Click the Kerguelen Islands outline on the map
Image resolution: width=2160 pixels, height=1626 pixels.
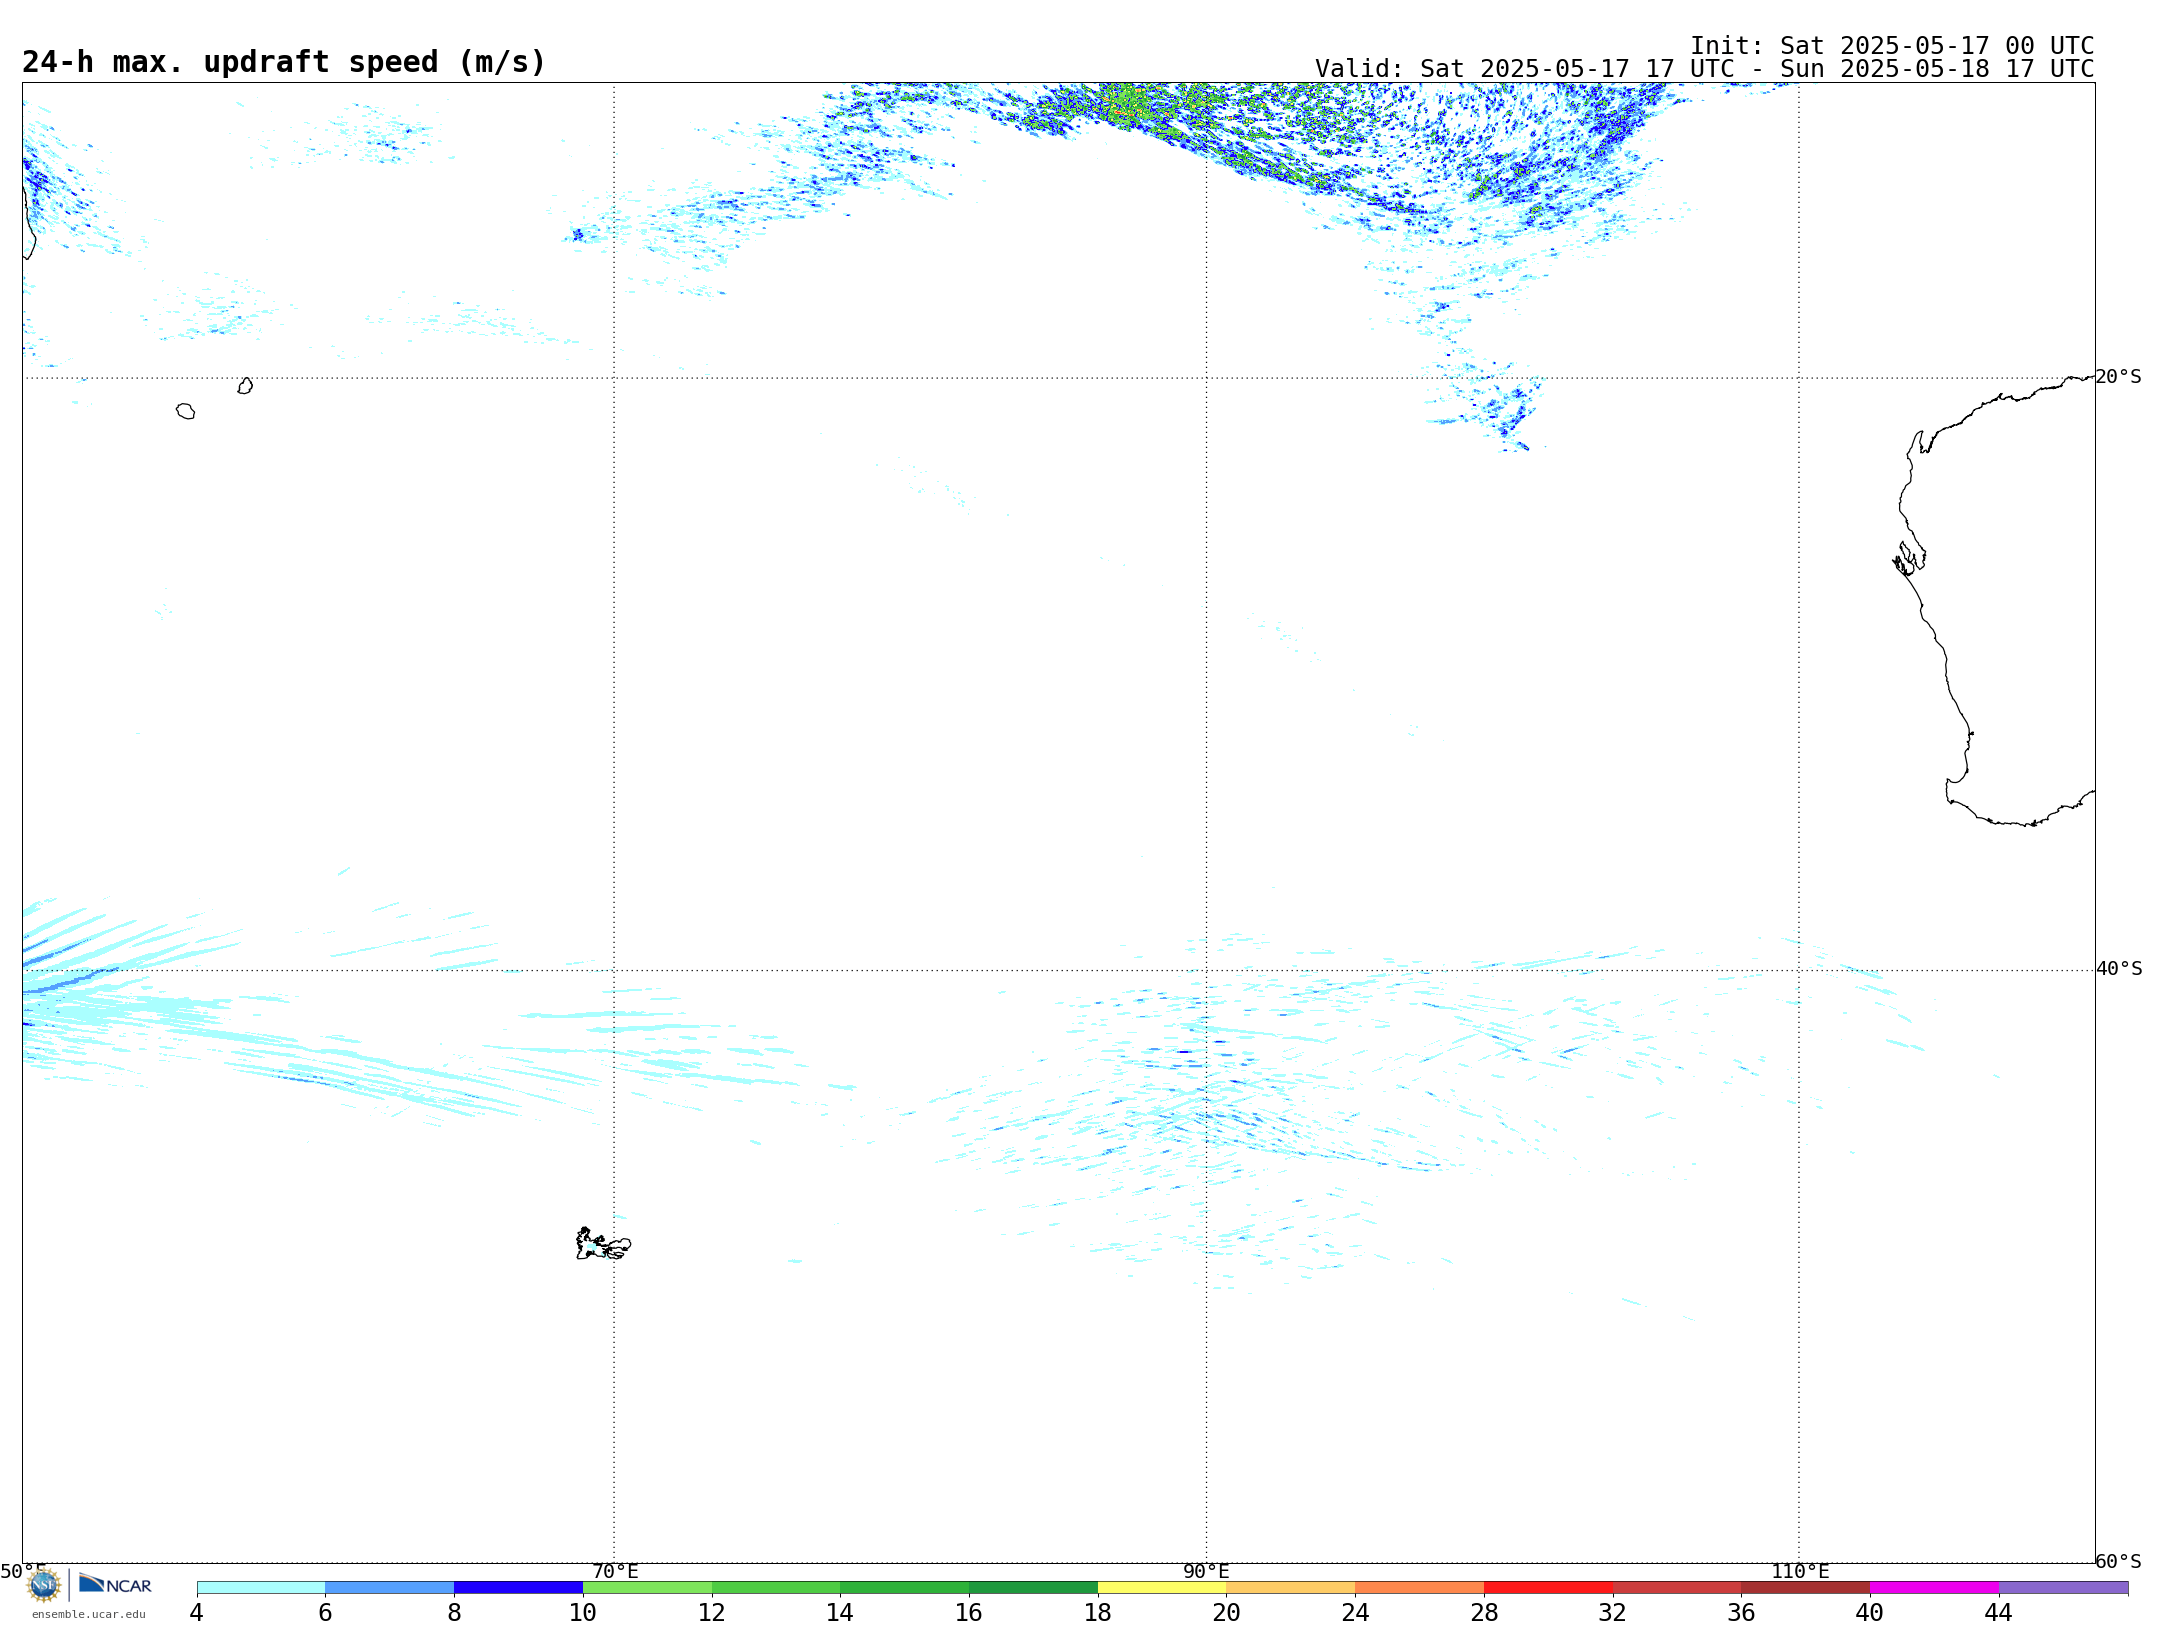[603, 1244]
